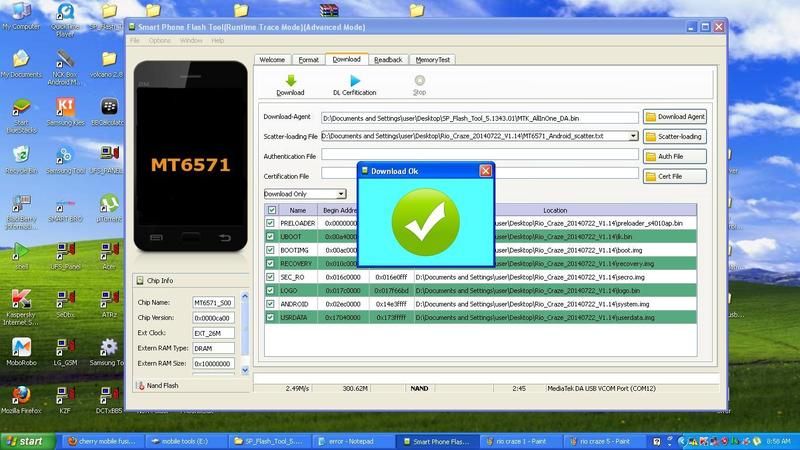Switch to the Readback tab
The image size is (800, 450).
(388, 60)
